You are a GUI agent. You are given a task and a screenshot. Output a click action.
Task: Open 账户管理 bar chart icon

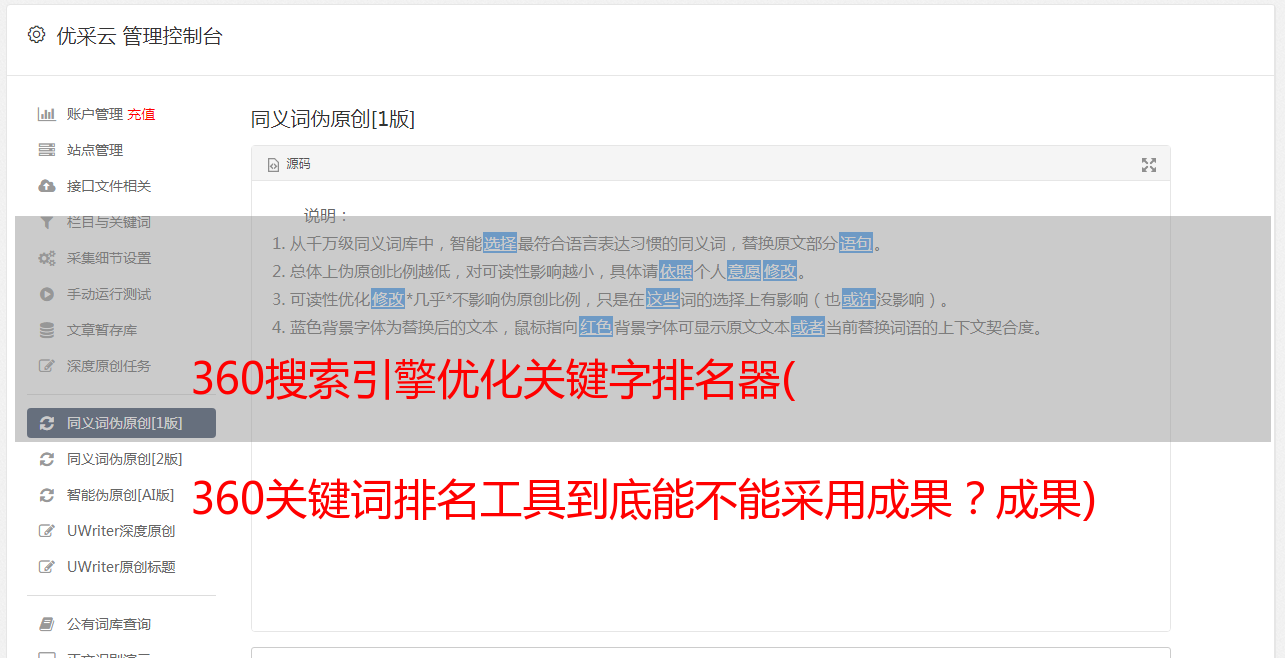point(46,114)
